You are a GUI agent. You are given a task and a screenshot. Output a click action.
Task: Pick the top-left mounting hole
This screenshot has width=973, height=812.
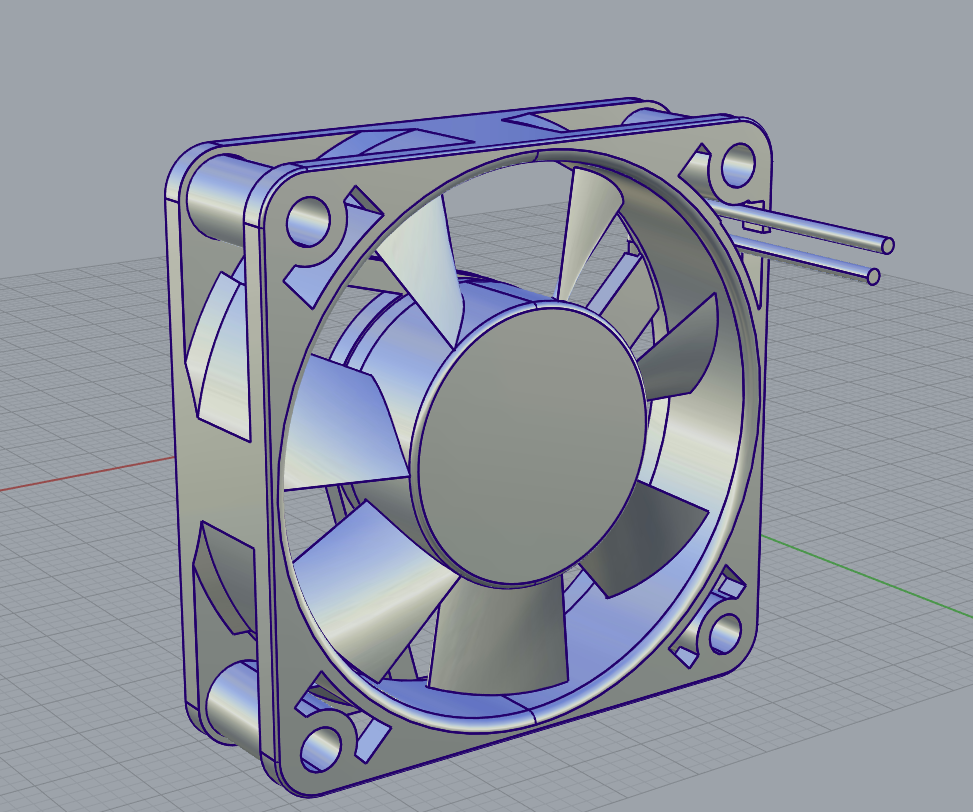coord(308,221)
